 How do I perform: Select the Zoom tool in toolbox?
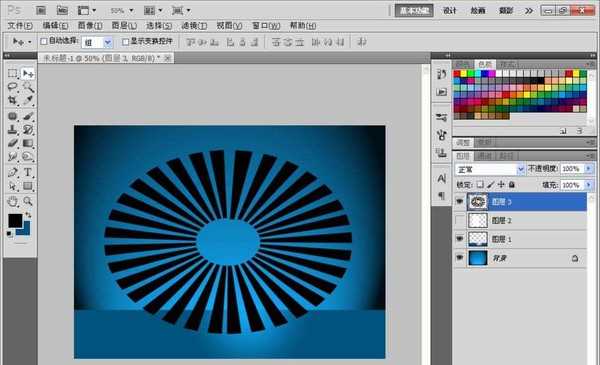coord(28,201)
